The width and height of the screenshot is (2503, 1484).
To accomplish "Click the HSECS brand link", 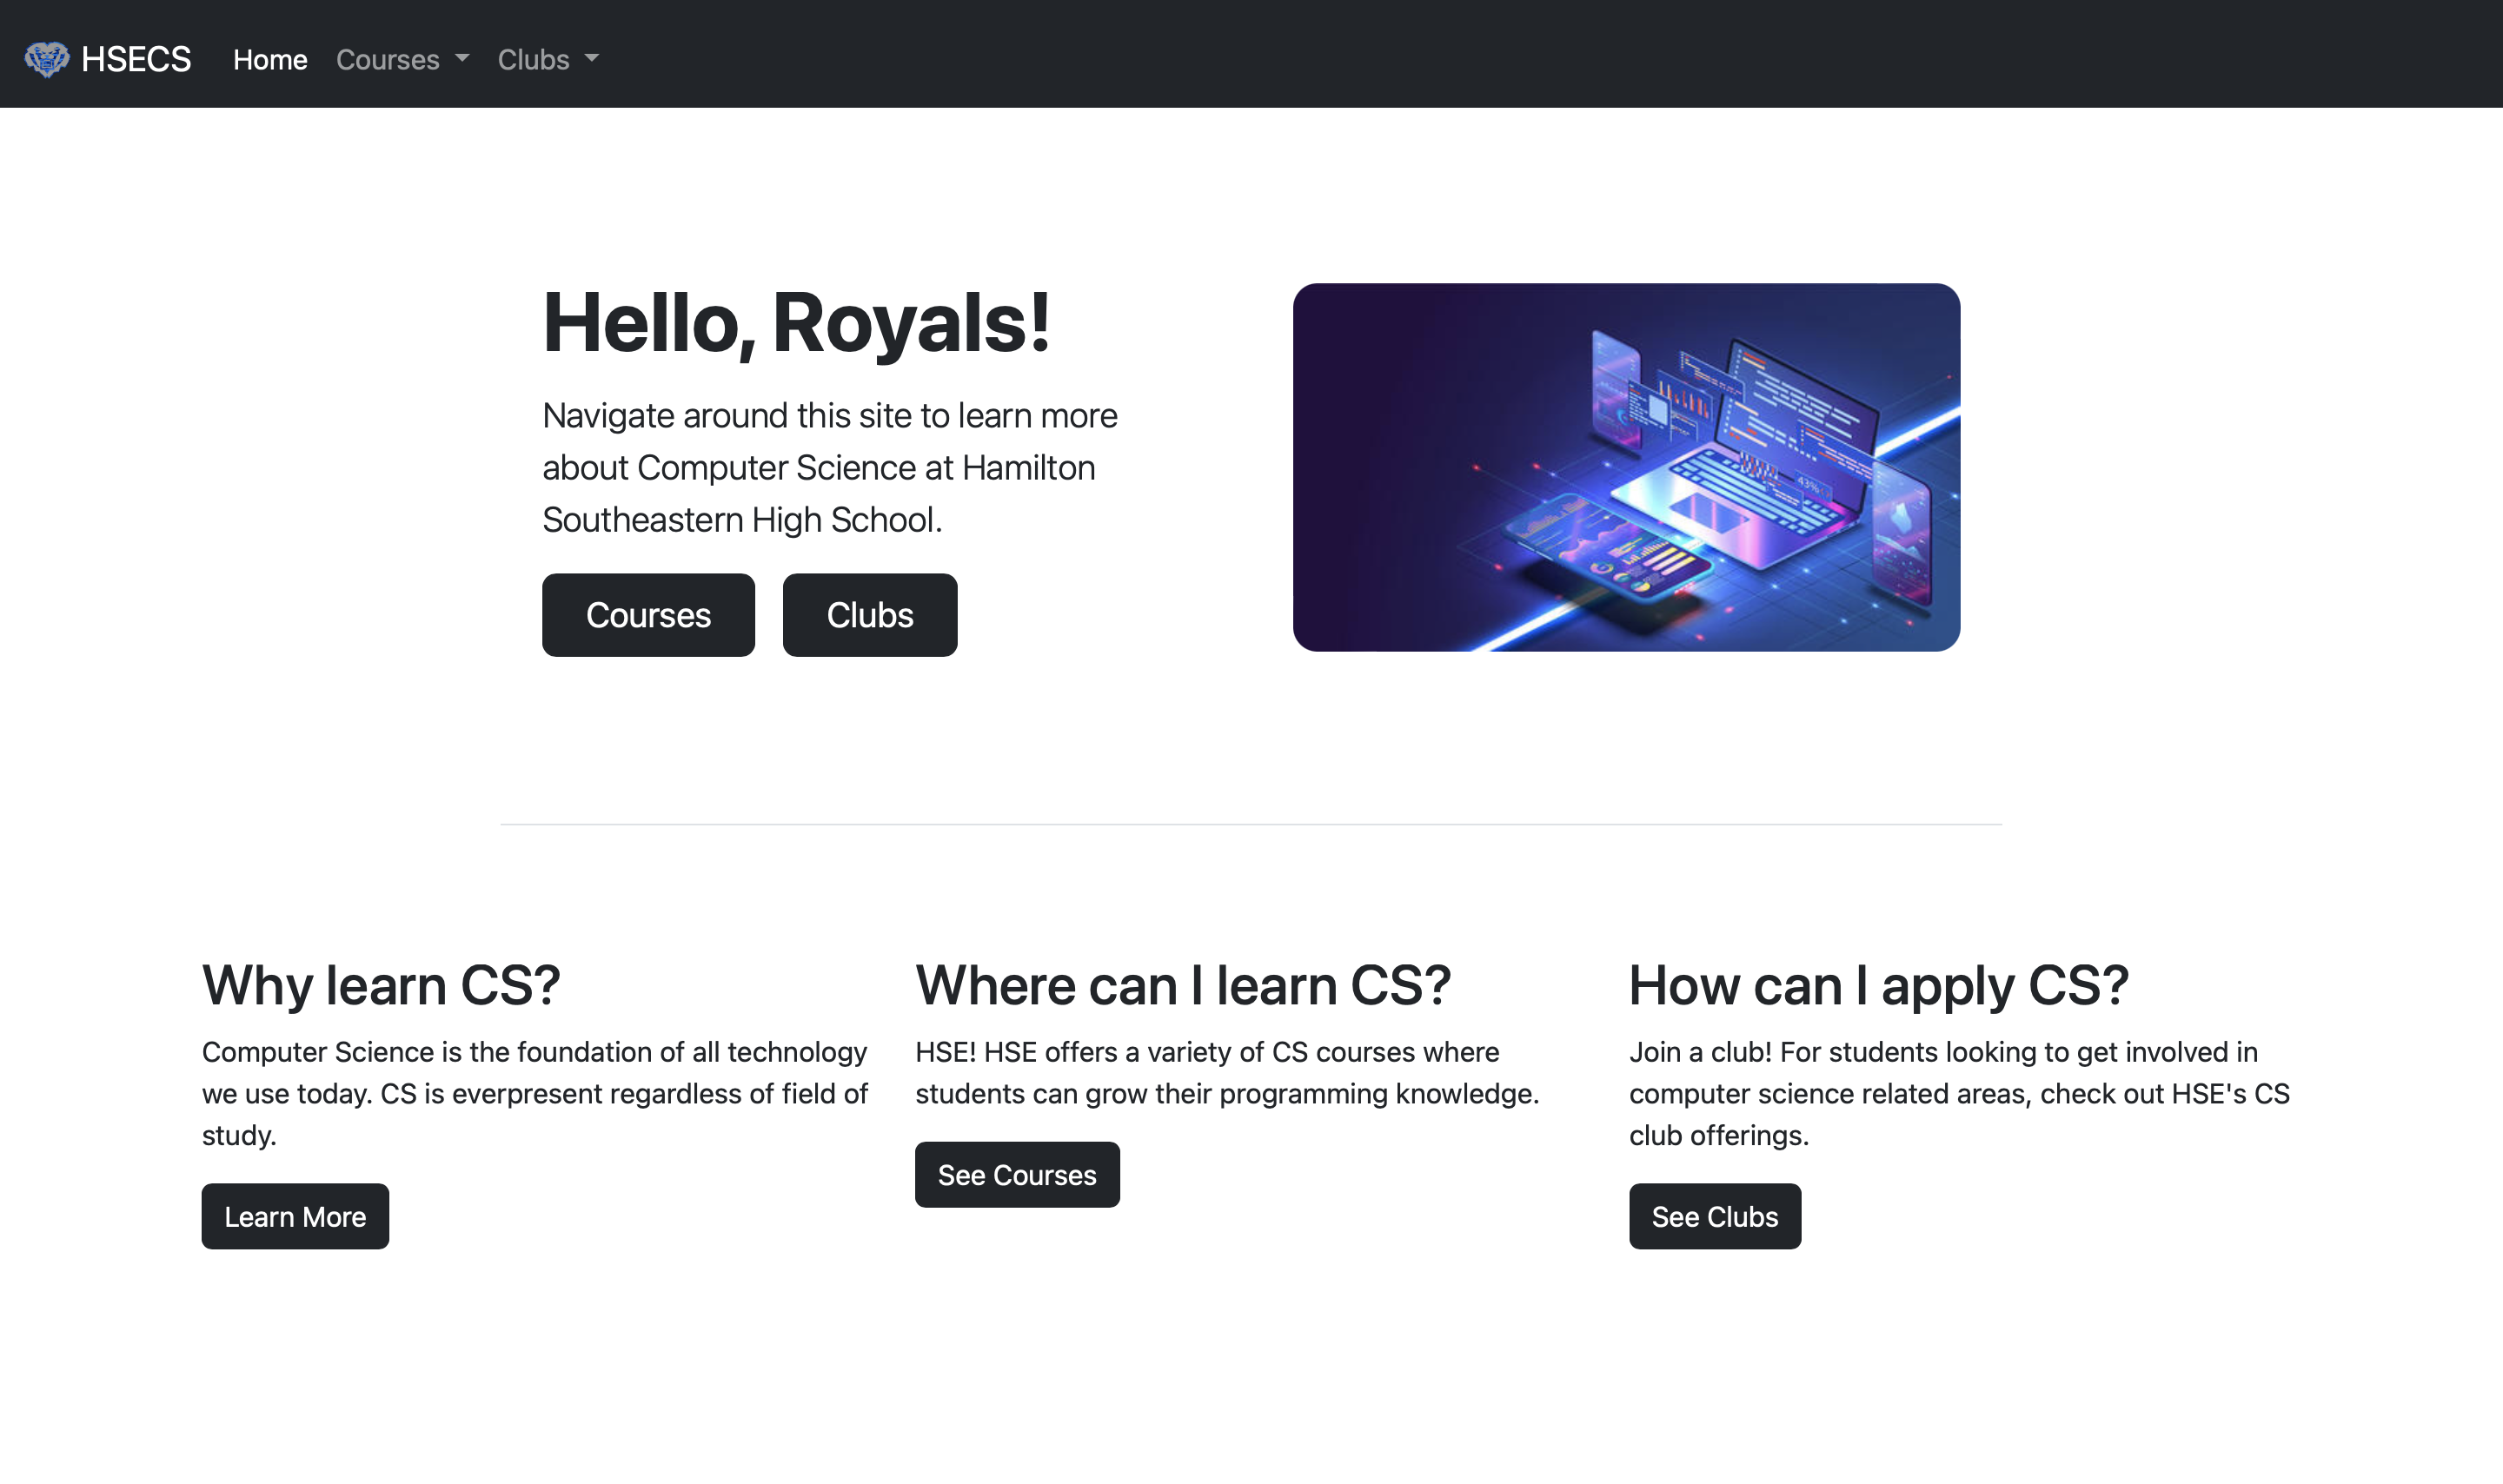I will click(136, 58).
